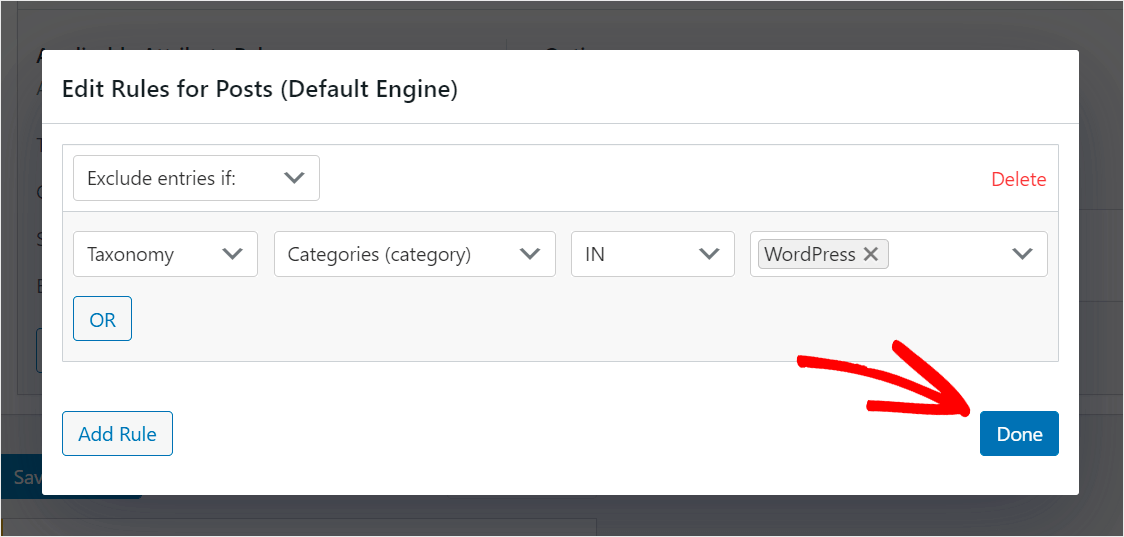The image size is (1124, 537).
Task: Click the chevron arrow beside Categories (category)
Action: (x=530, y=254)
